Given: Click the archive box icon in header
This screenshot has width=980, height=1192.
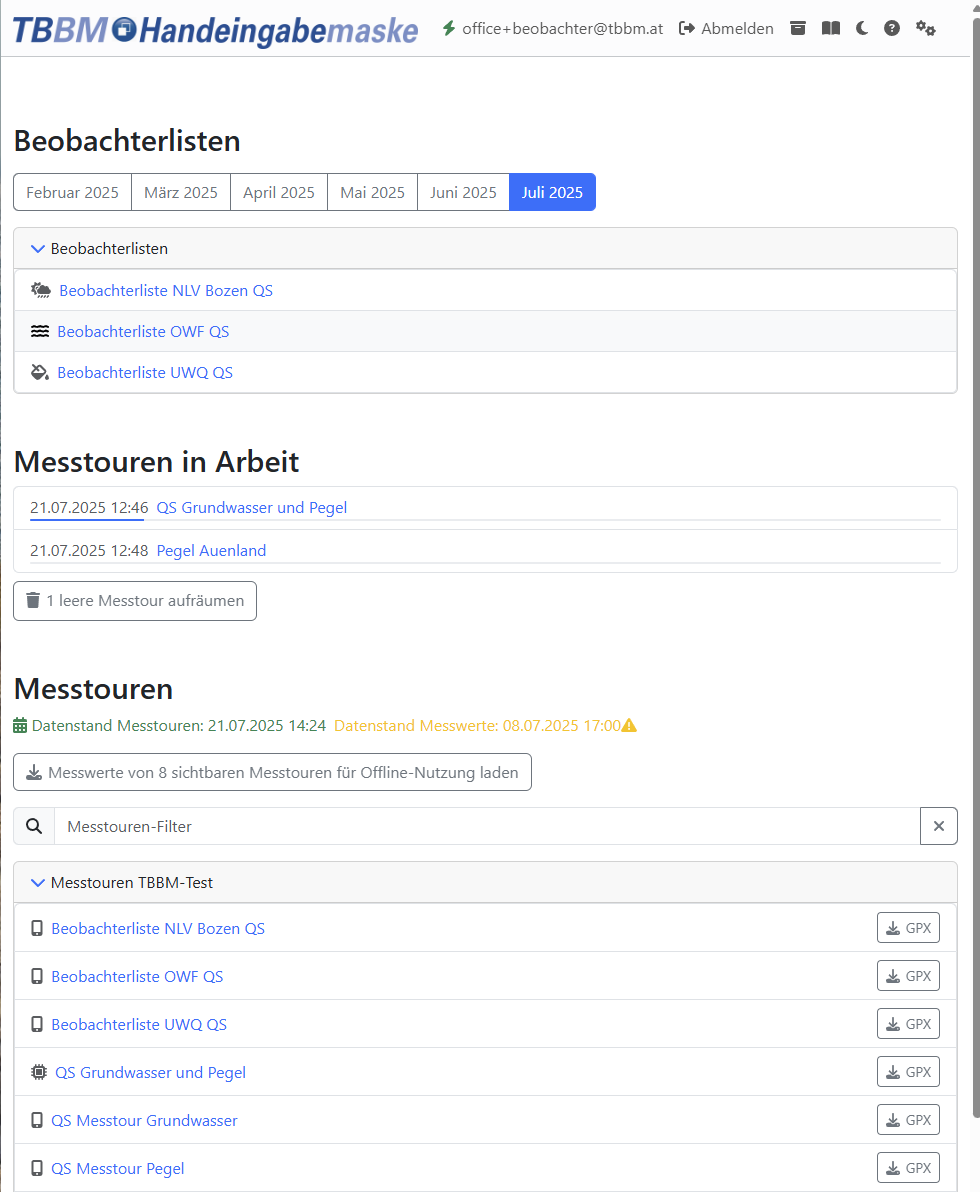Looking at the screenshot, I should click(x=798, y=28).
